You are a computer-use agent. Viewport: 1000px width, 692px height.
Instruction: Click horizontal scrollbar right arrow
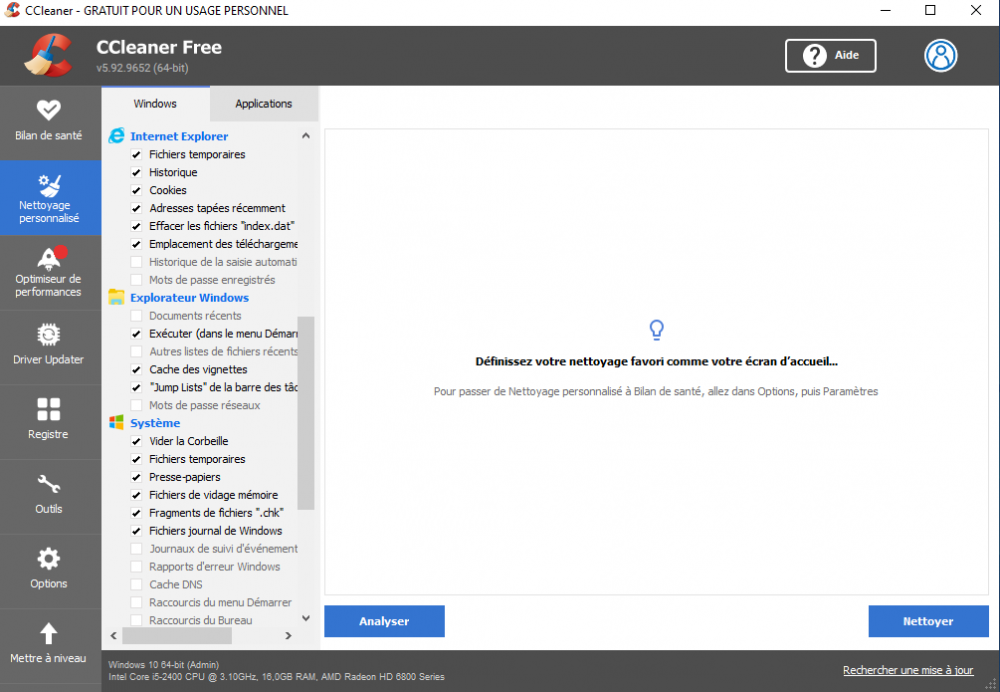tap(288, 635)
